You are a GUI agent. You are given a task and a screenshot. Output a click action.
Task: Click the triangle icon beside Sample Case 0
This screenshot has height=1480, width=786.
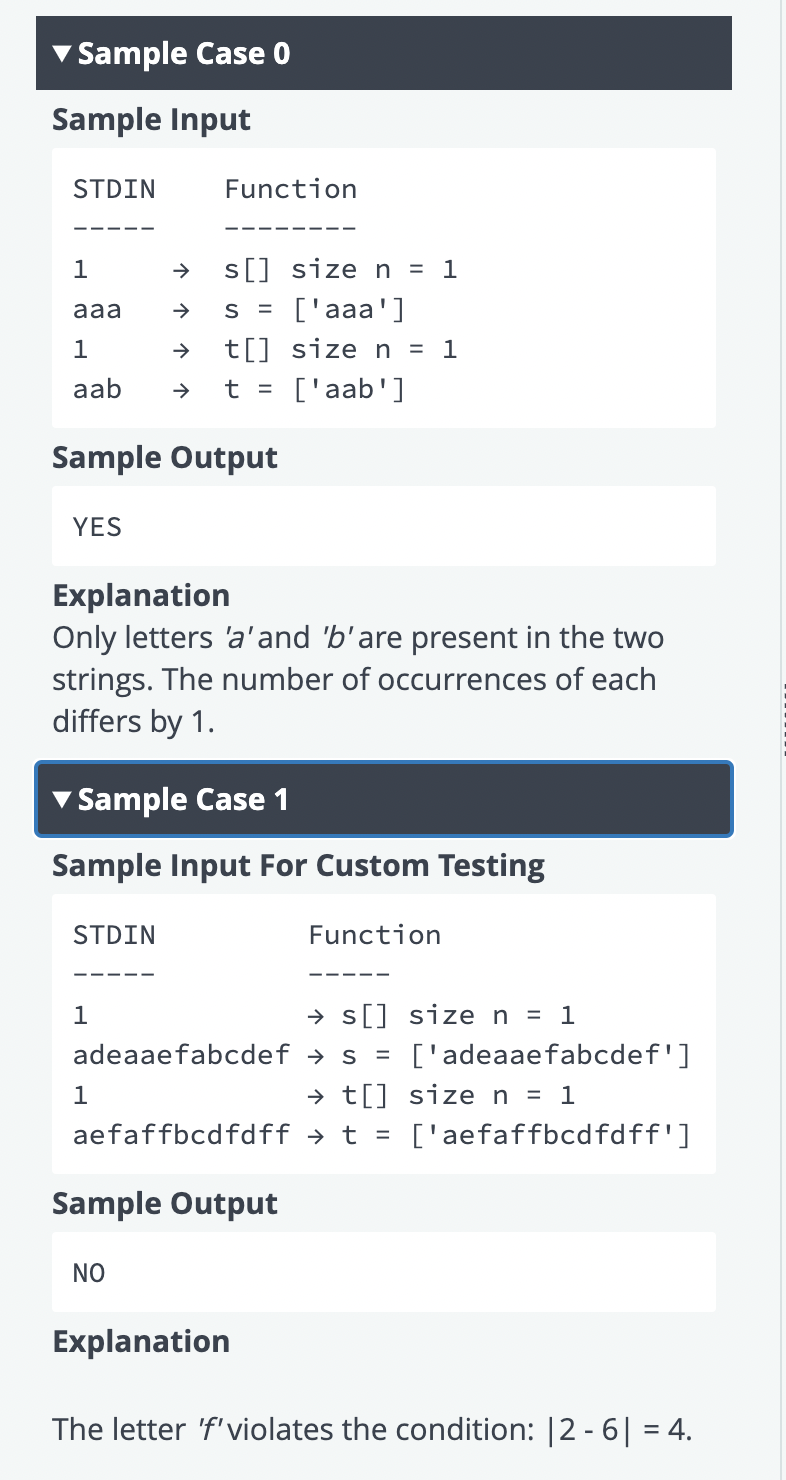pos(64,54)
